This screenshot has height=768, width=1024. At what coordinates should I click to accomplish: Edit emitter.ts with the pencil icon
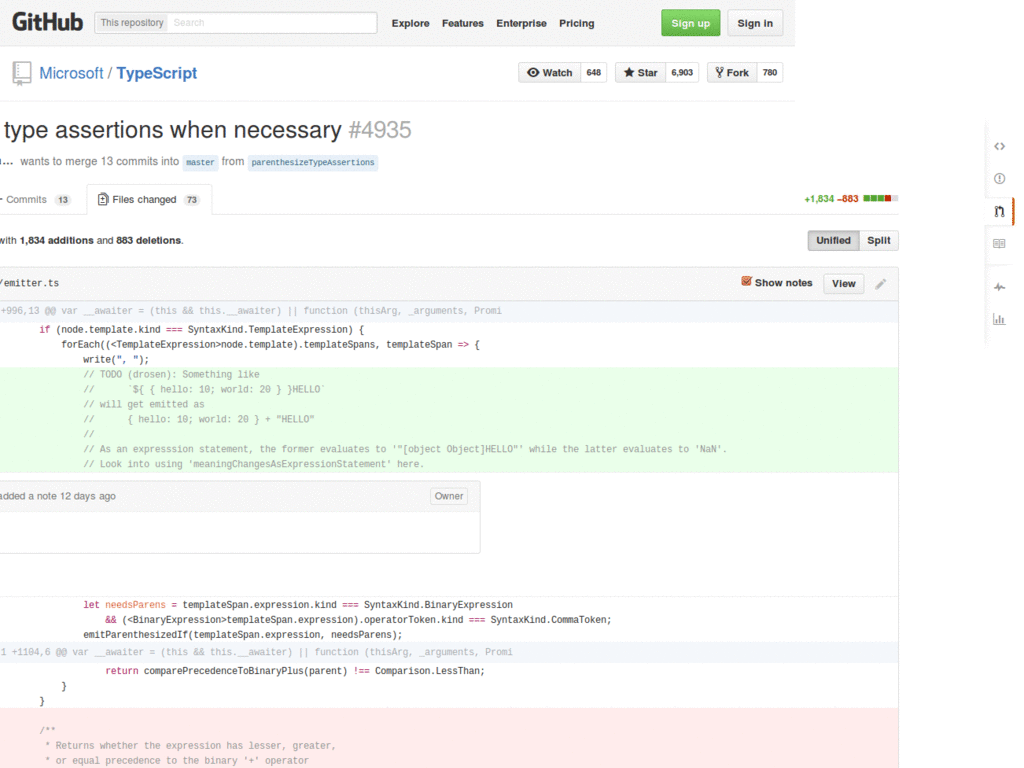pyautogui.click(x=880, y=283)
